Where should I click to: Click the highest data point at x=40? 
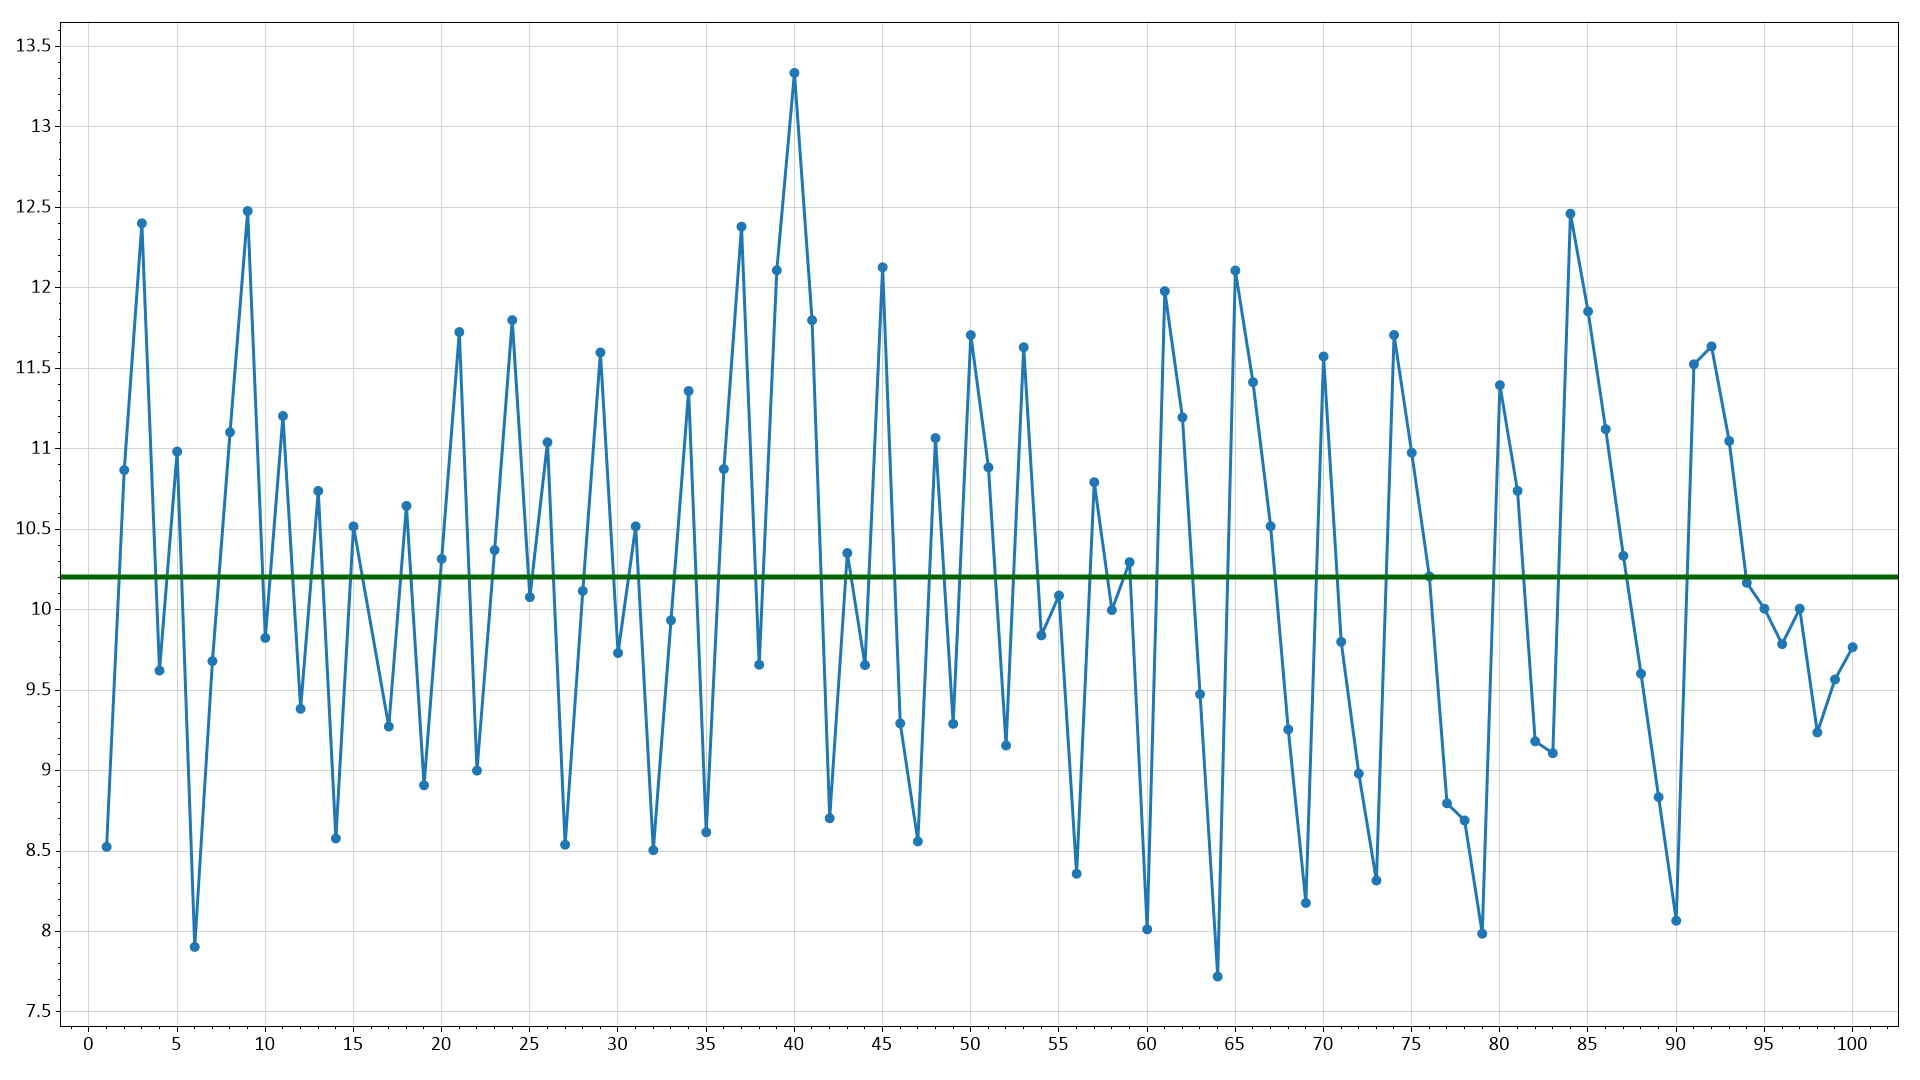pos(794,73)
